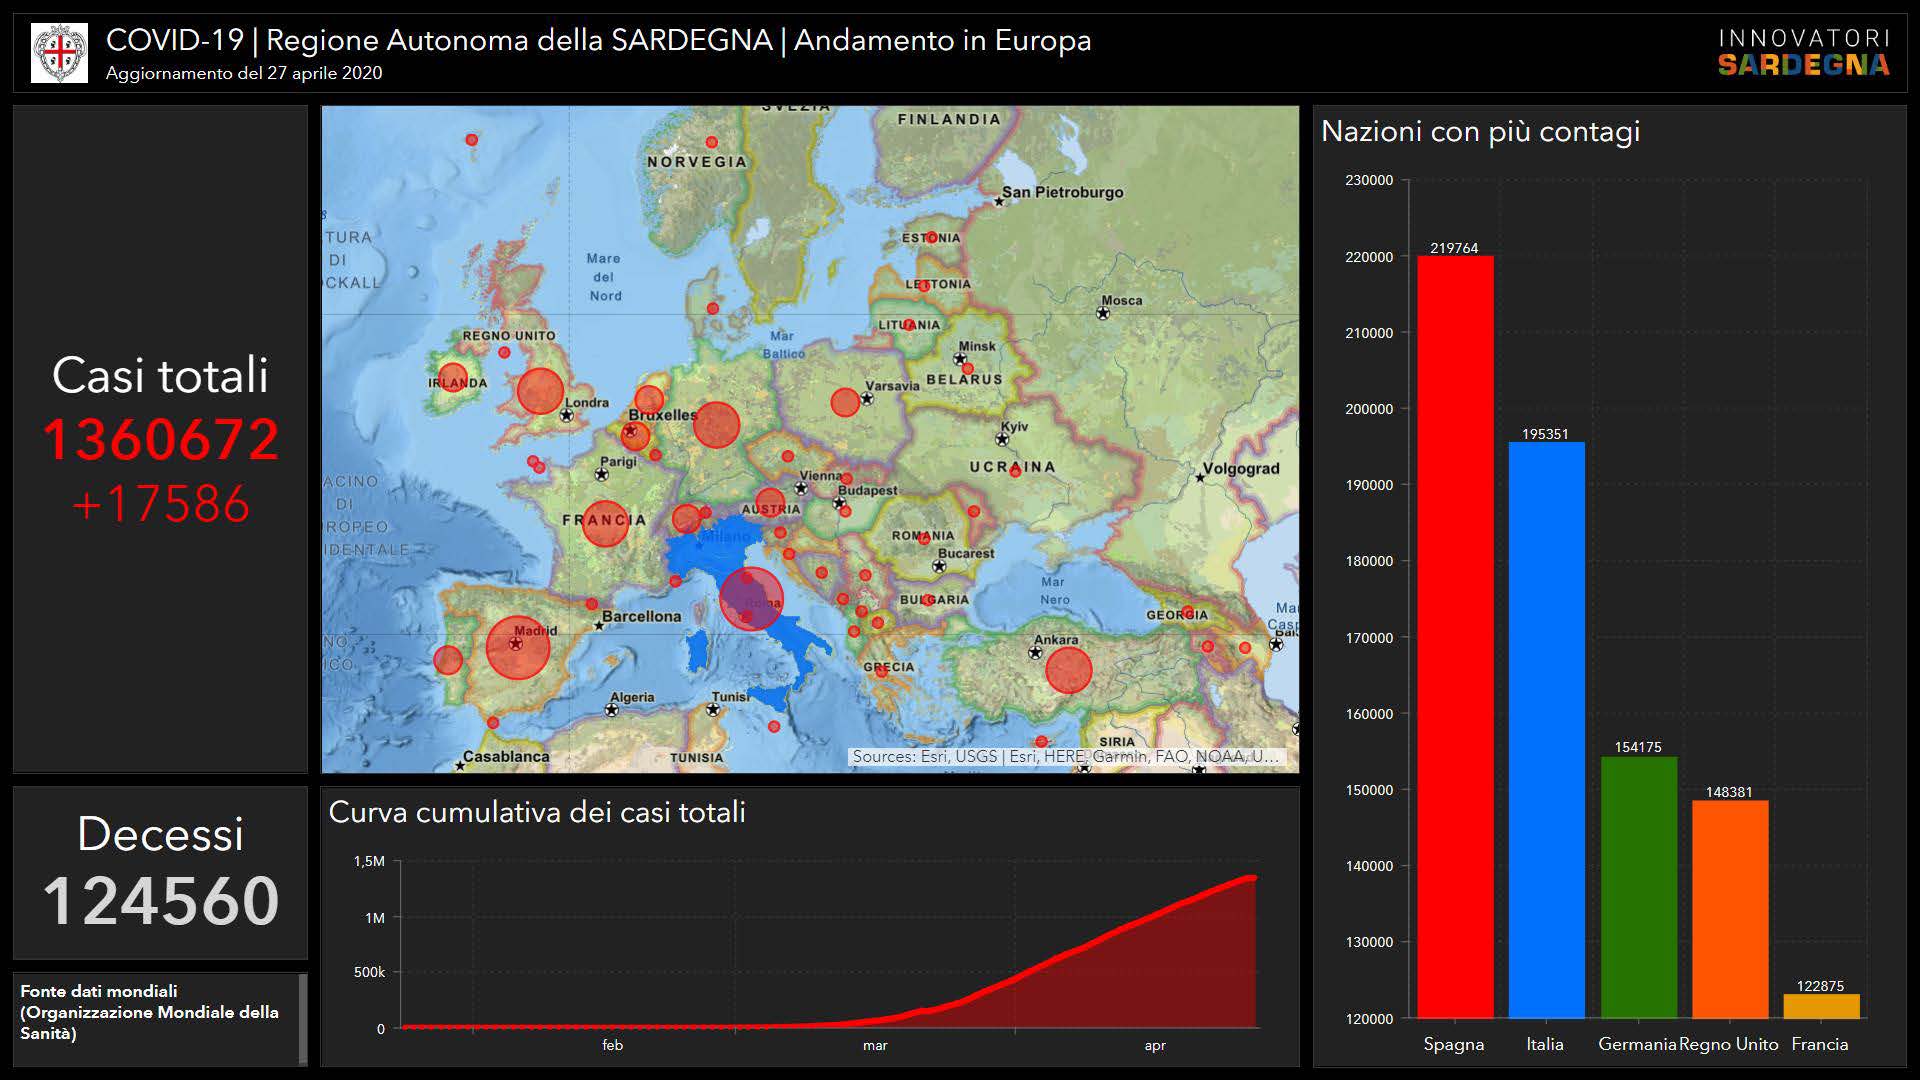
Task: Click the red circle over Ireland
Action: pyautogui.click(x=453, y=378)
